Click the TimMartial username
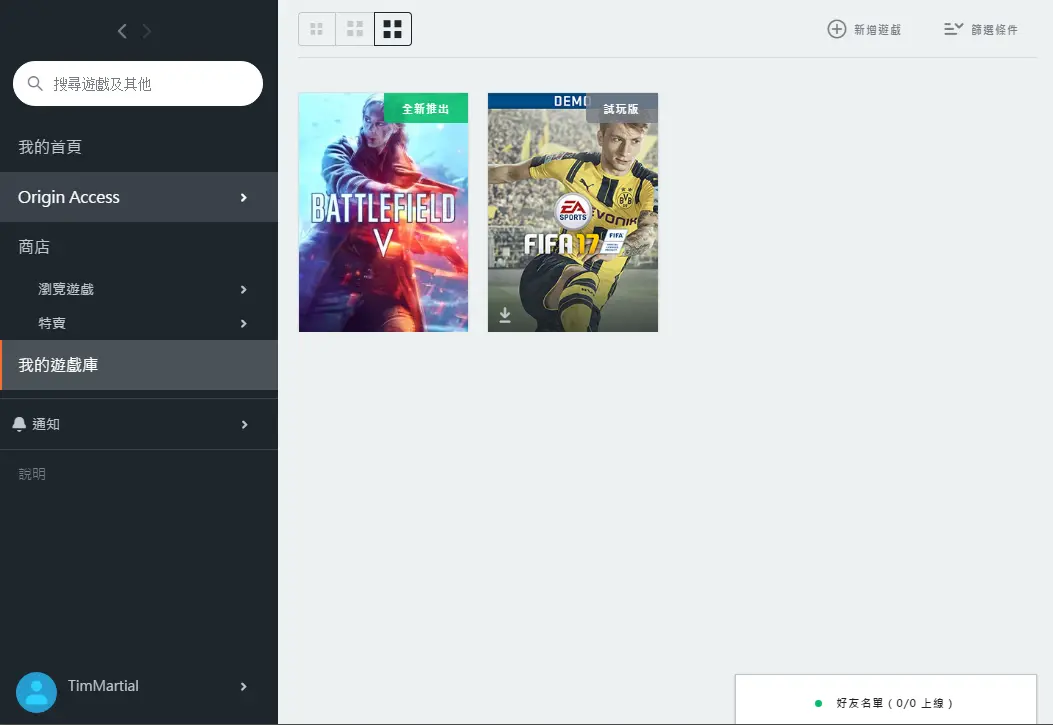This screenshot has width=1053, height=725. tap(103, 685)
